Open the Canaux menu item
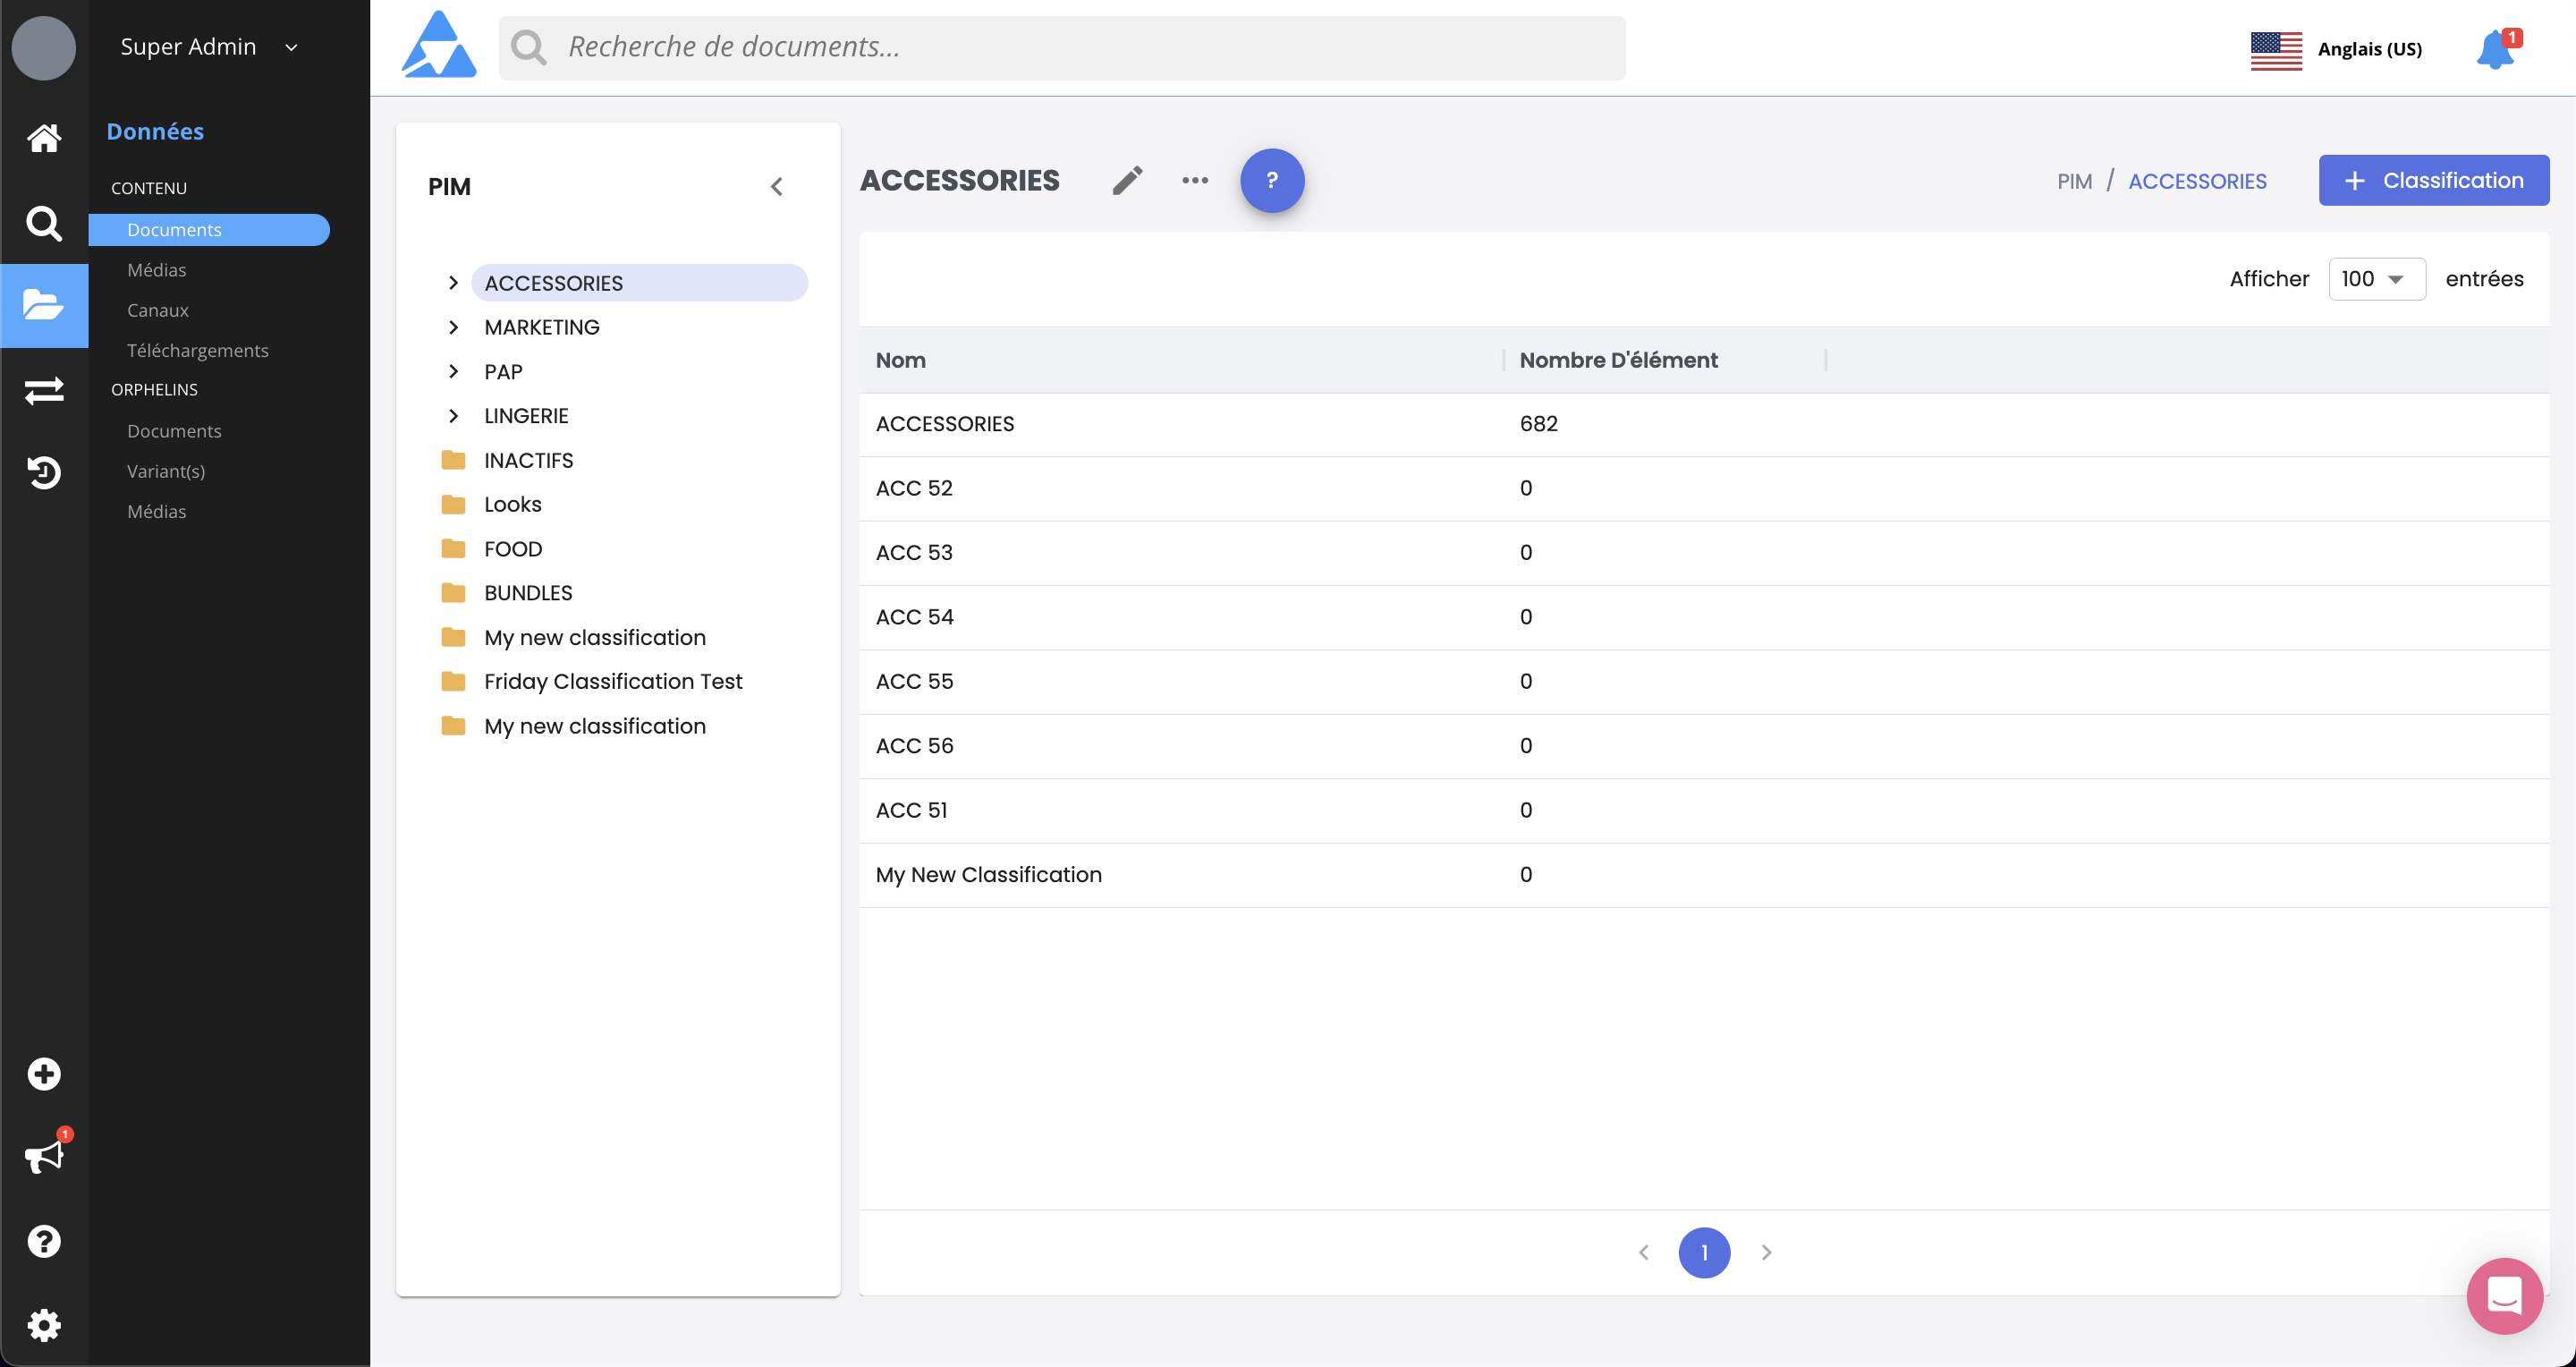The height and width of the screenshot is (1367, 2576). (x=158, y=310)
